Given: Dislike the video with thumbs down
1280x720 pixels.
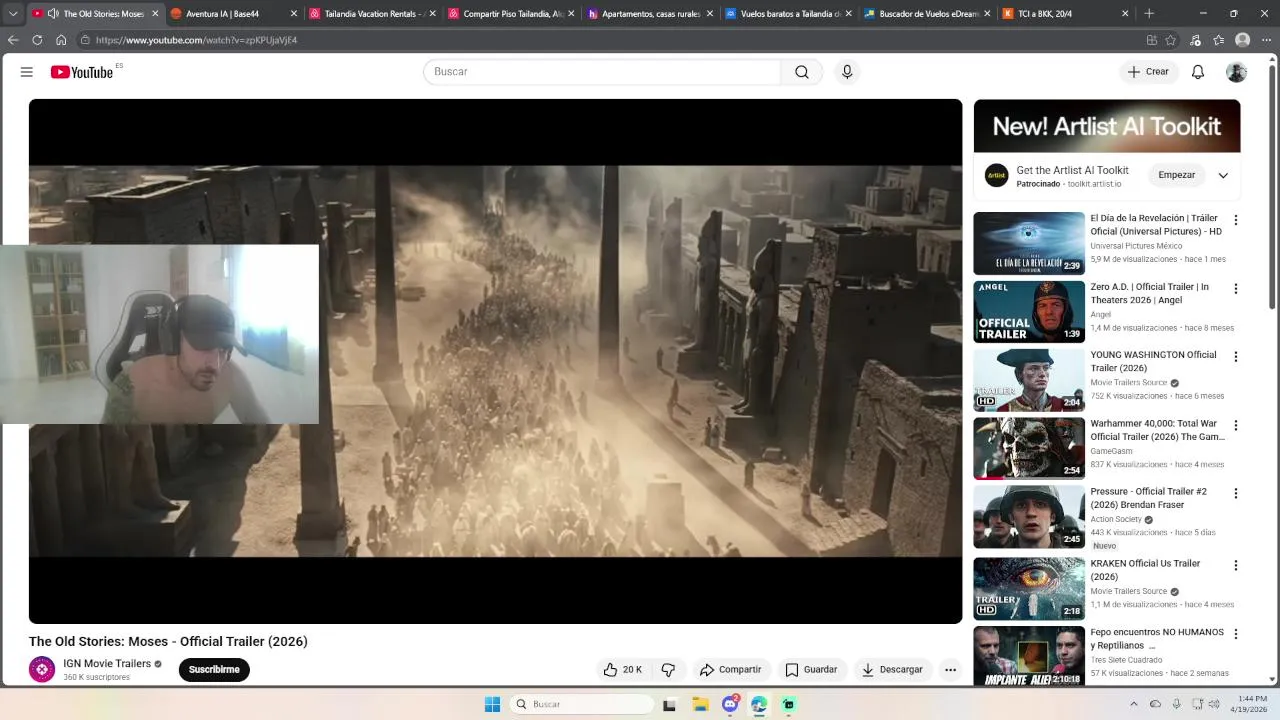Looking at the screenshot, I should pyautogui.click(x=668, y=670).
